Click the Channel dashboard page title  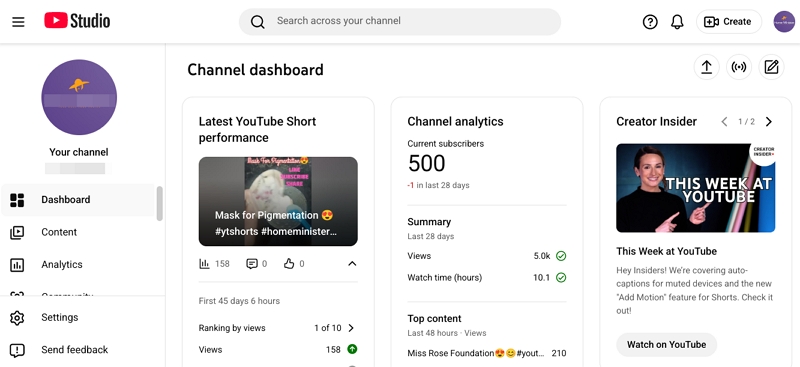coord(255,70)
